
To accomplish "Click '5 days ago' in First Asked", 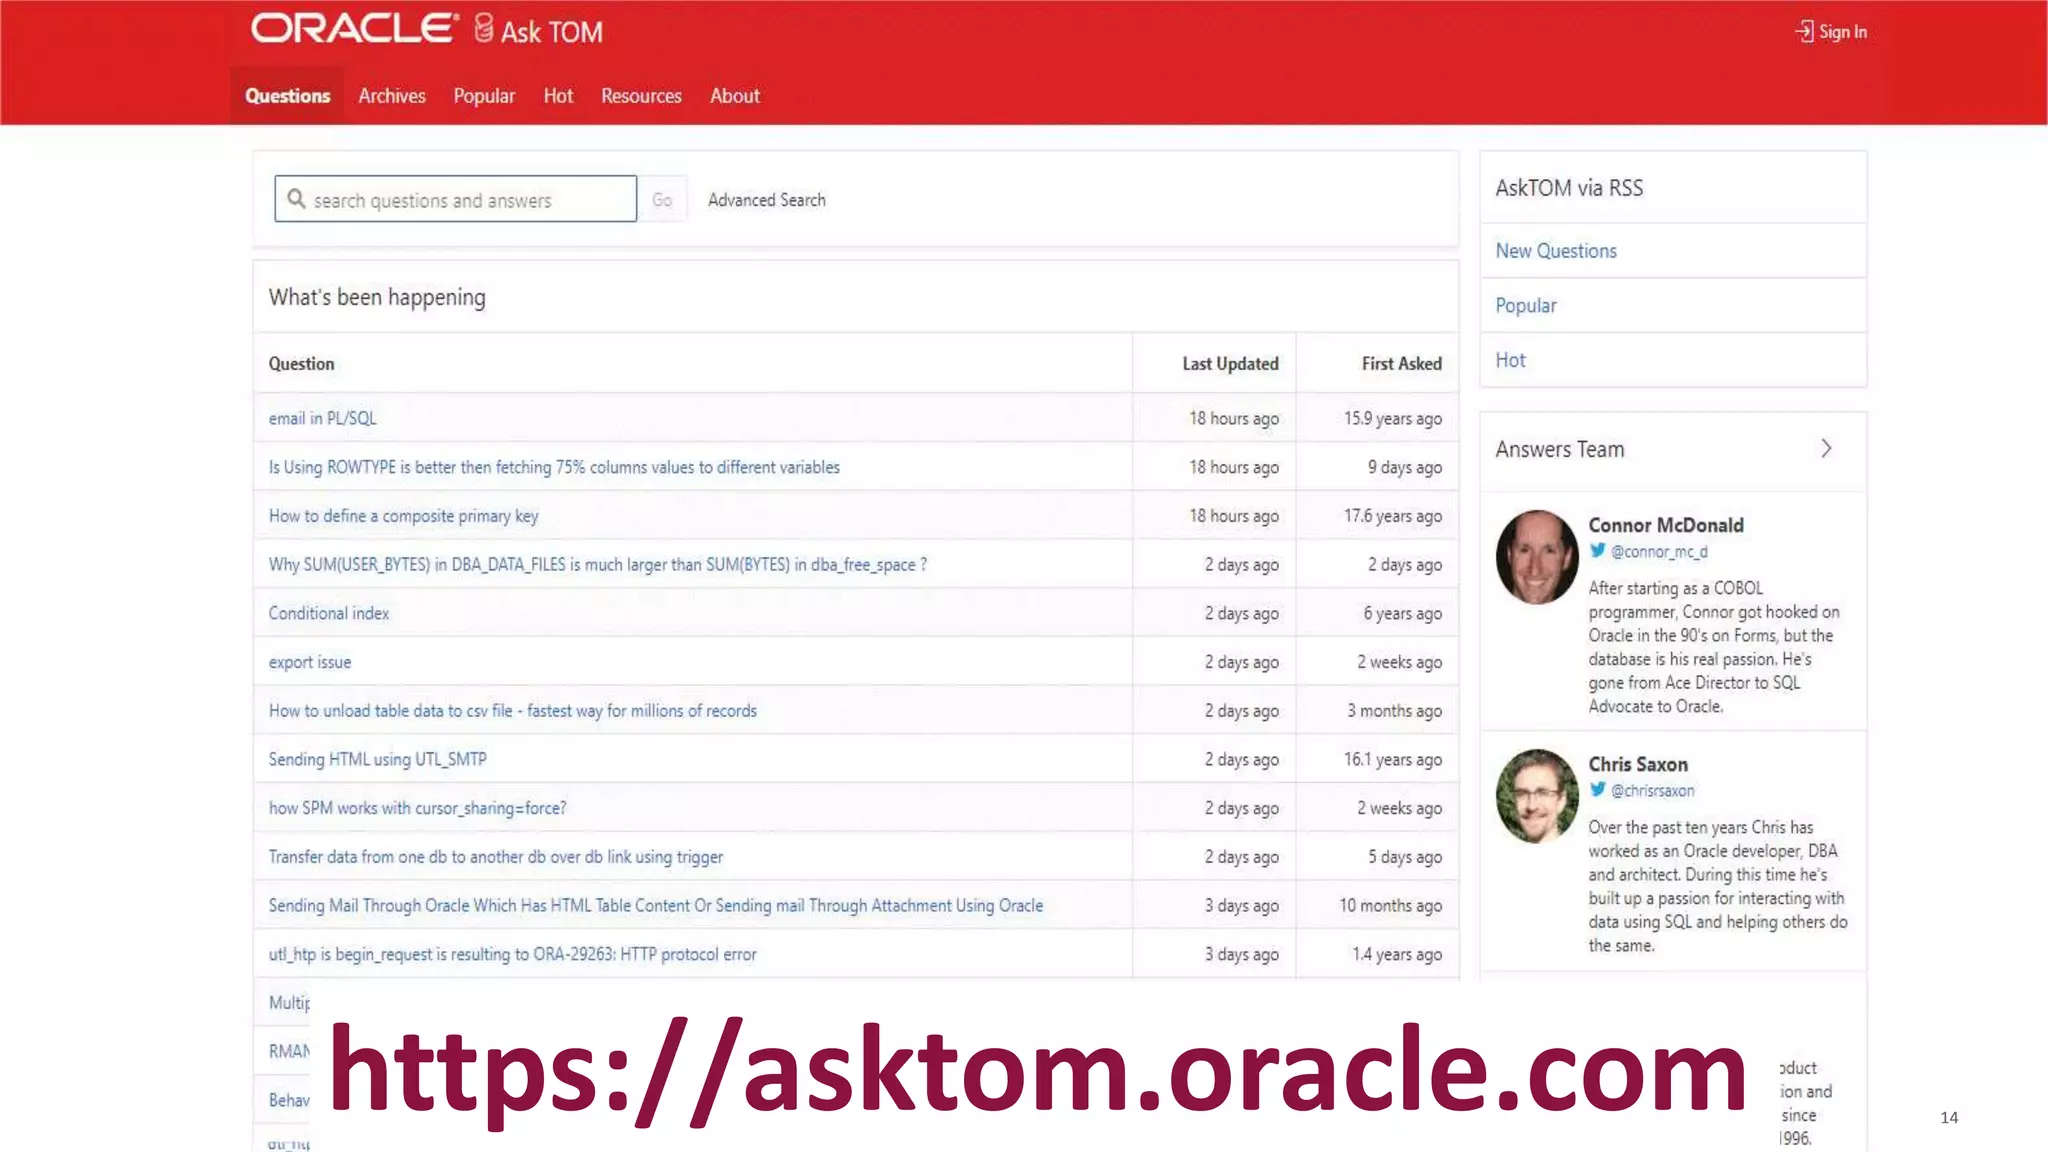I will tap(1405, 857).
